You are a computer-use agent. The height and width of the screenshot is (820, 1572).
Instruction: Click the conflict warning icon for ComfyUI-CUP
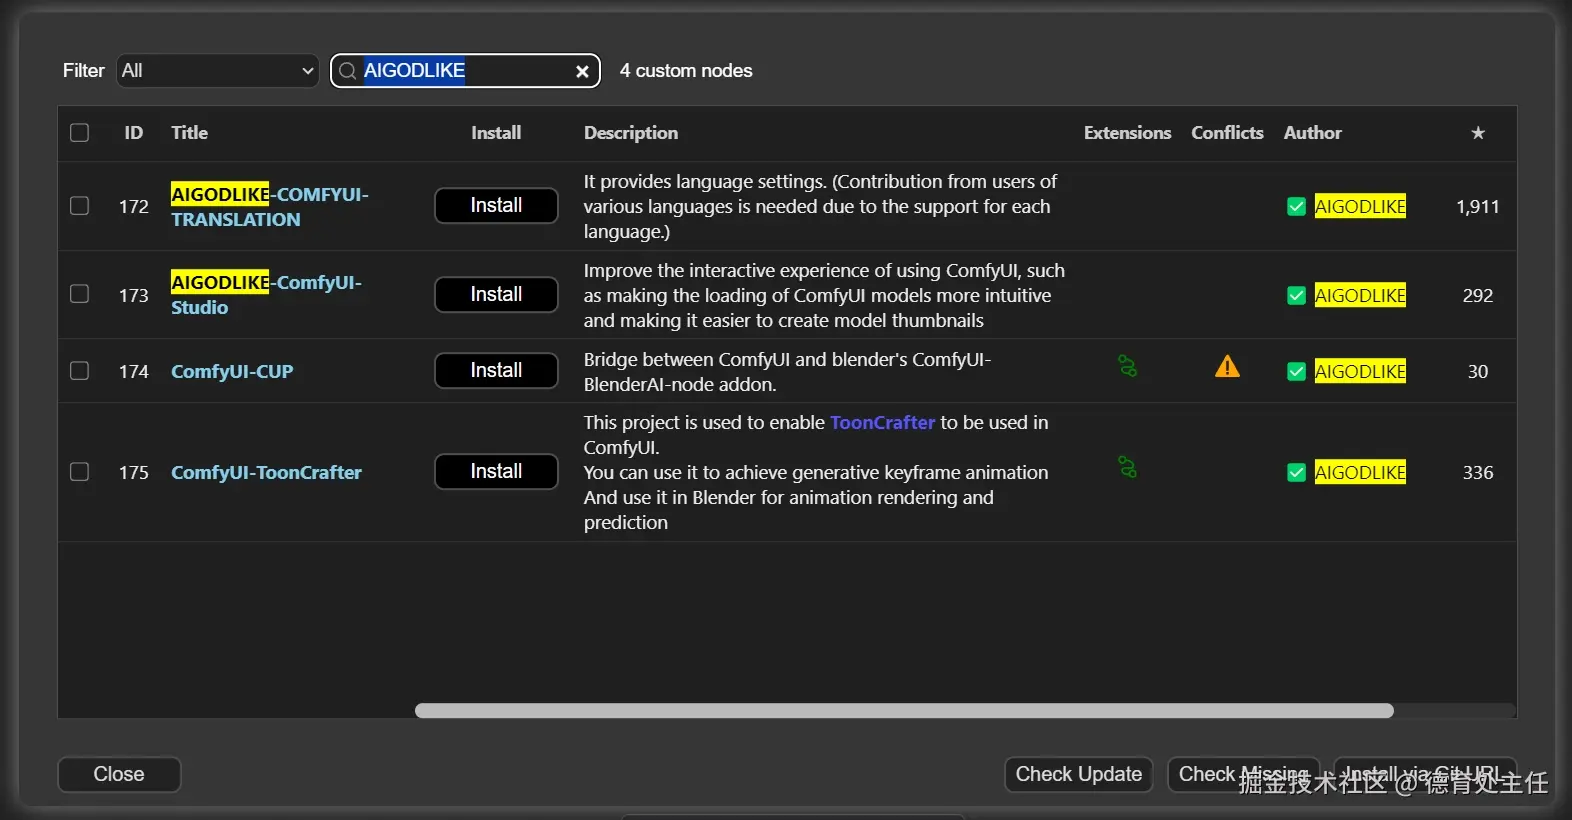coord(1227,367)
